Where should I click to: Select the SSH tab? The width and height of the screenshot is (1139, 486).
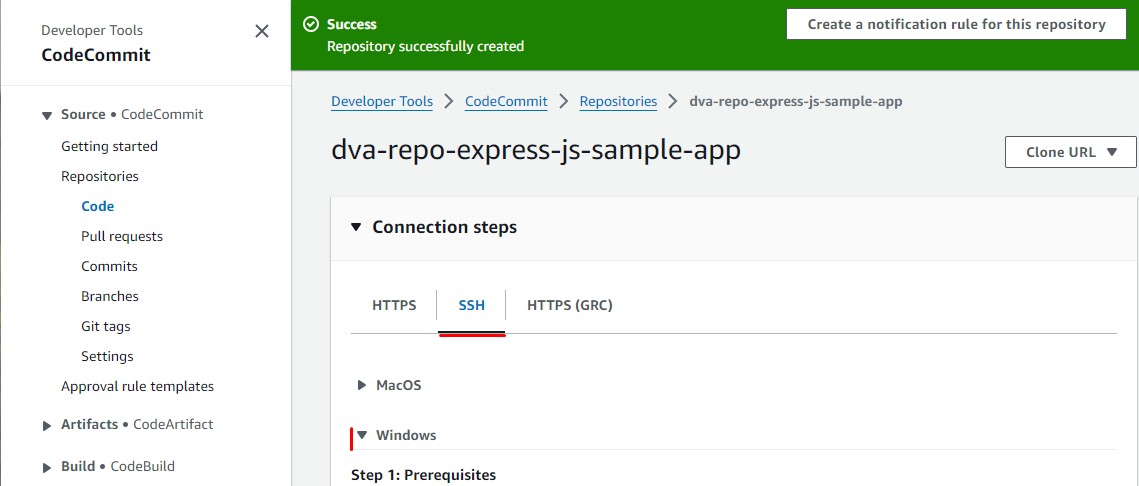click(471, 305)
